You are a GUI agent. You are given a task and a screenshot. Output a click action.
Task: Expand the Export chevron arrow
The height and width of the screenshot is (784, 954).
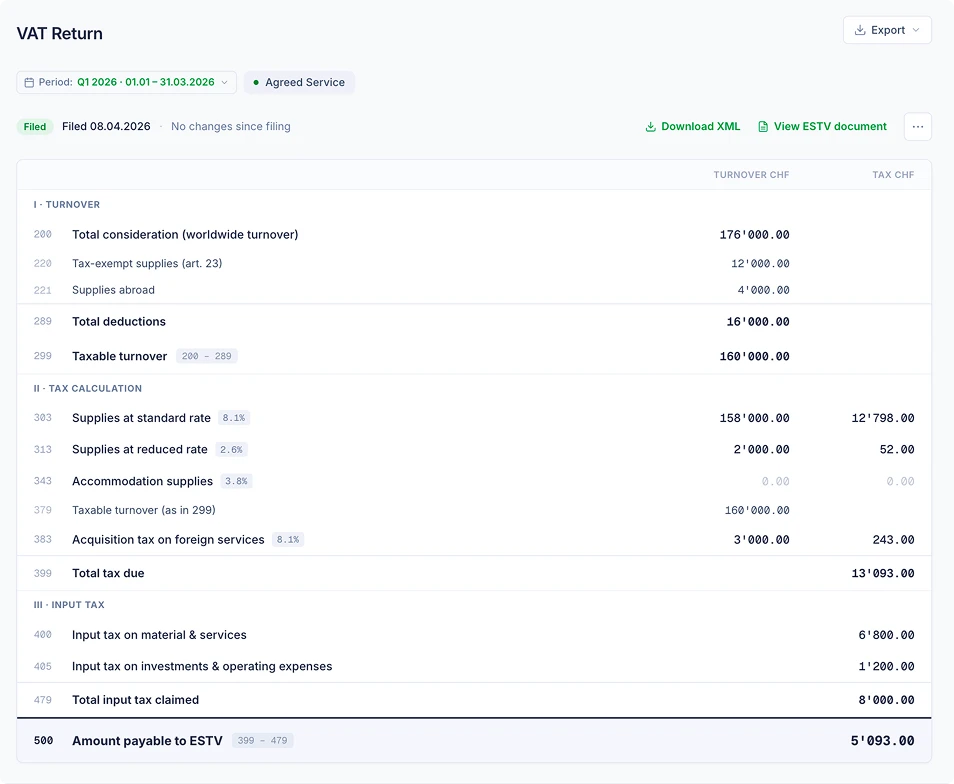[x=916, y=30]
